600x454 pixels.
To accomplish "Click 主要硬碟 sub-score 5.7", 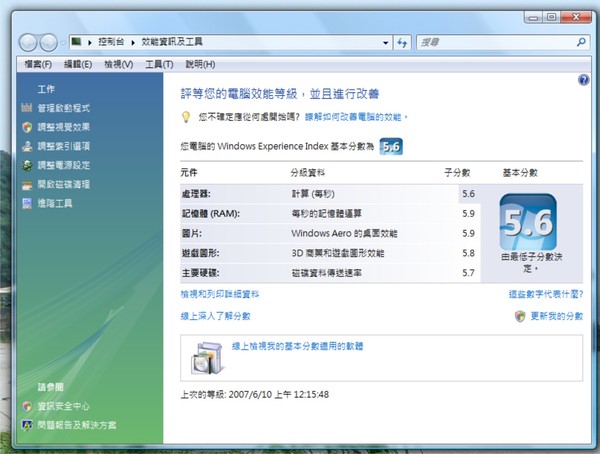I will (468, 273).
